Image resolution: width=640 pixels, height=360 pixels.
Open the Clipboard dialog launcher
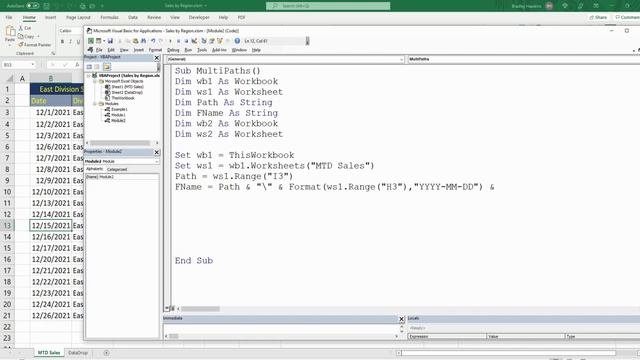coord(53,53)
